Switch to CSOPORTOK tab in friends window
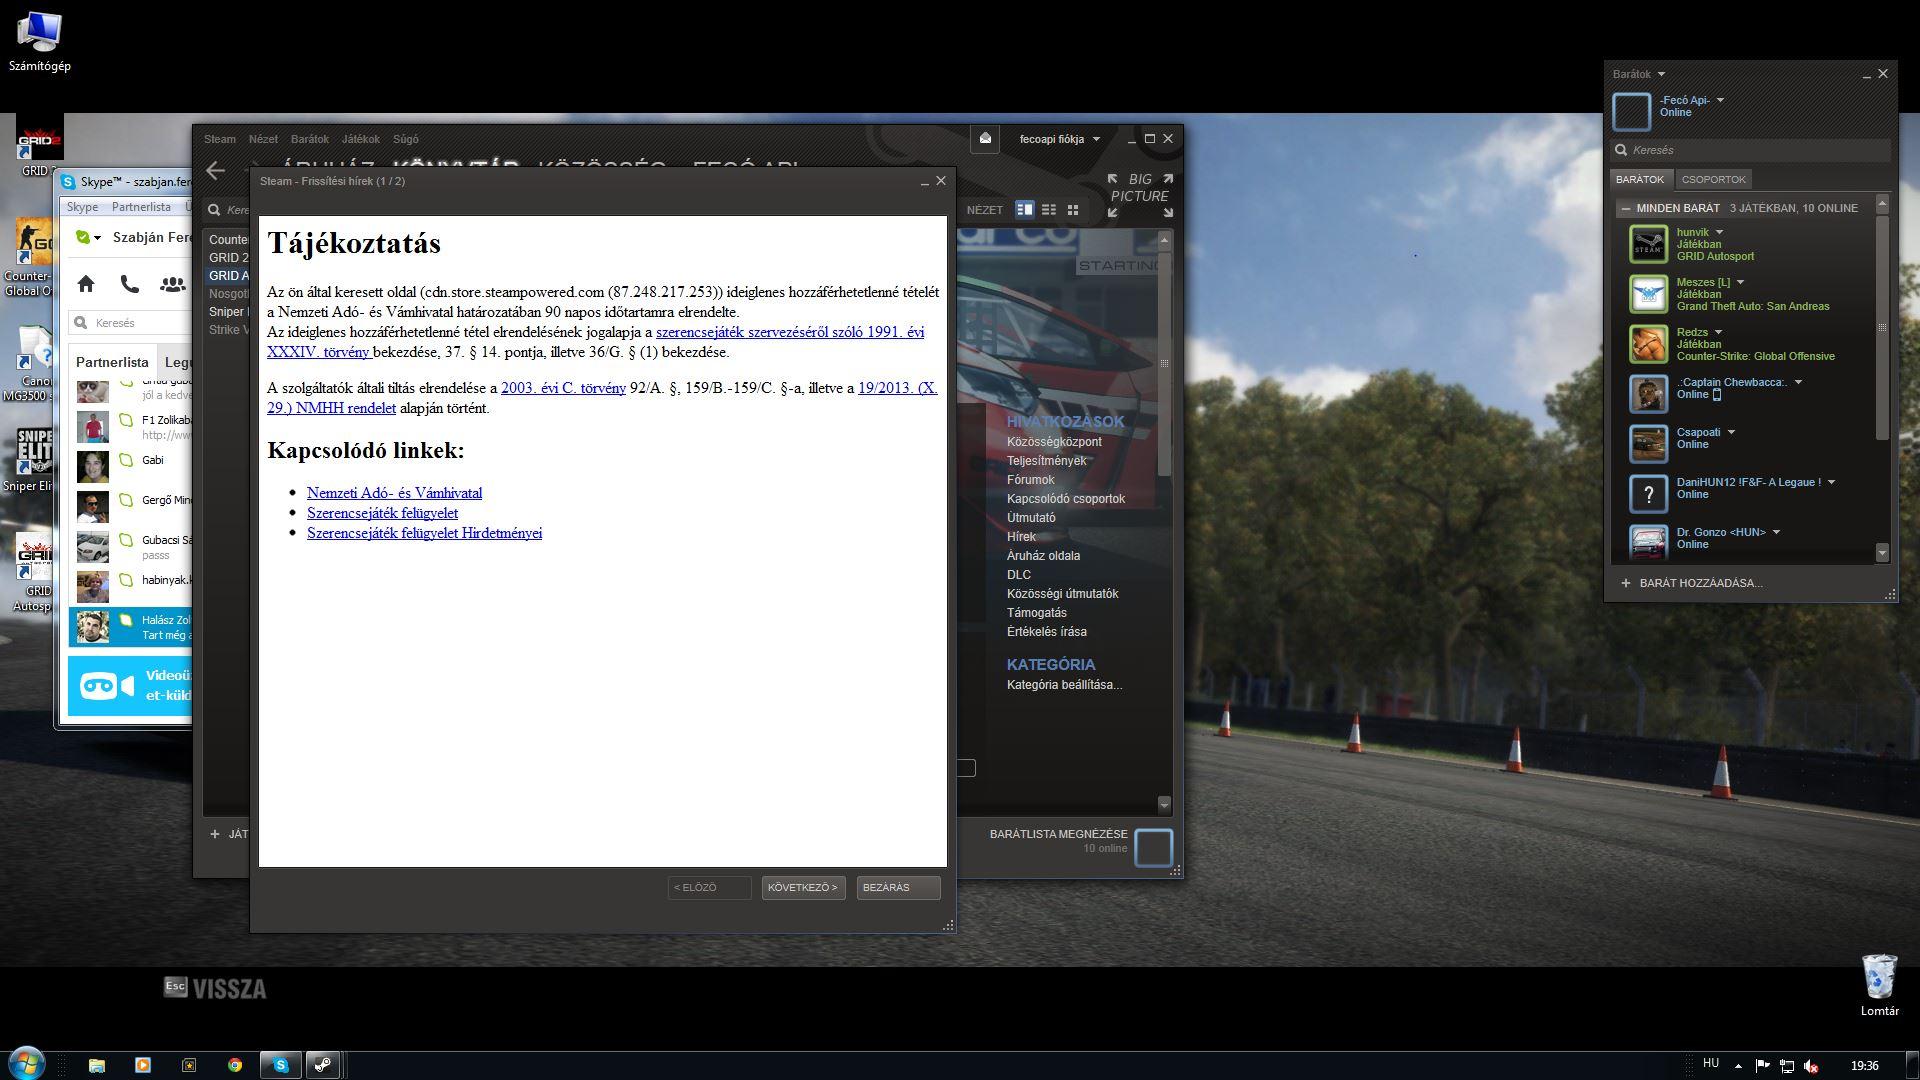Screen dimensions: 1920x1080 click(1713, 180)
